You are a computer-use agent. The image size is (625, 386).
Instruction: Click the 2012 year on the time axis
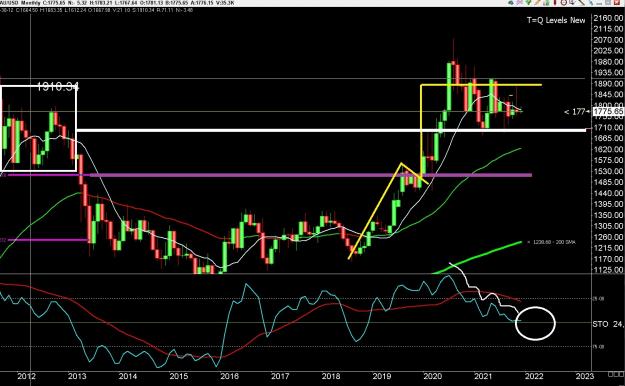26,376
